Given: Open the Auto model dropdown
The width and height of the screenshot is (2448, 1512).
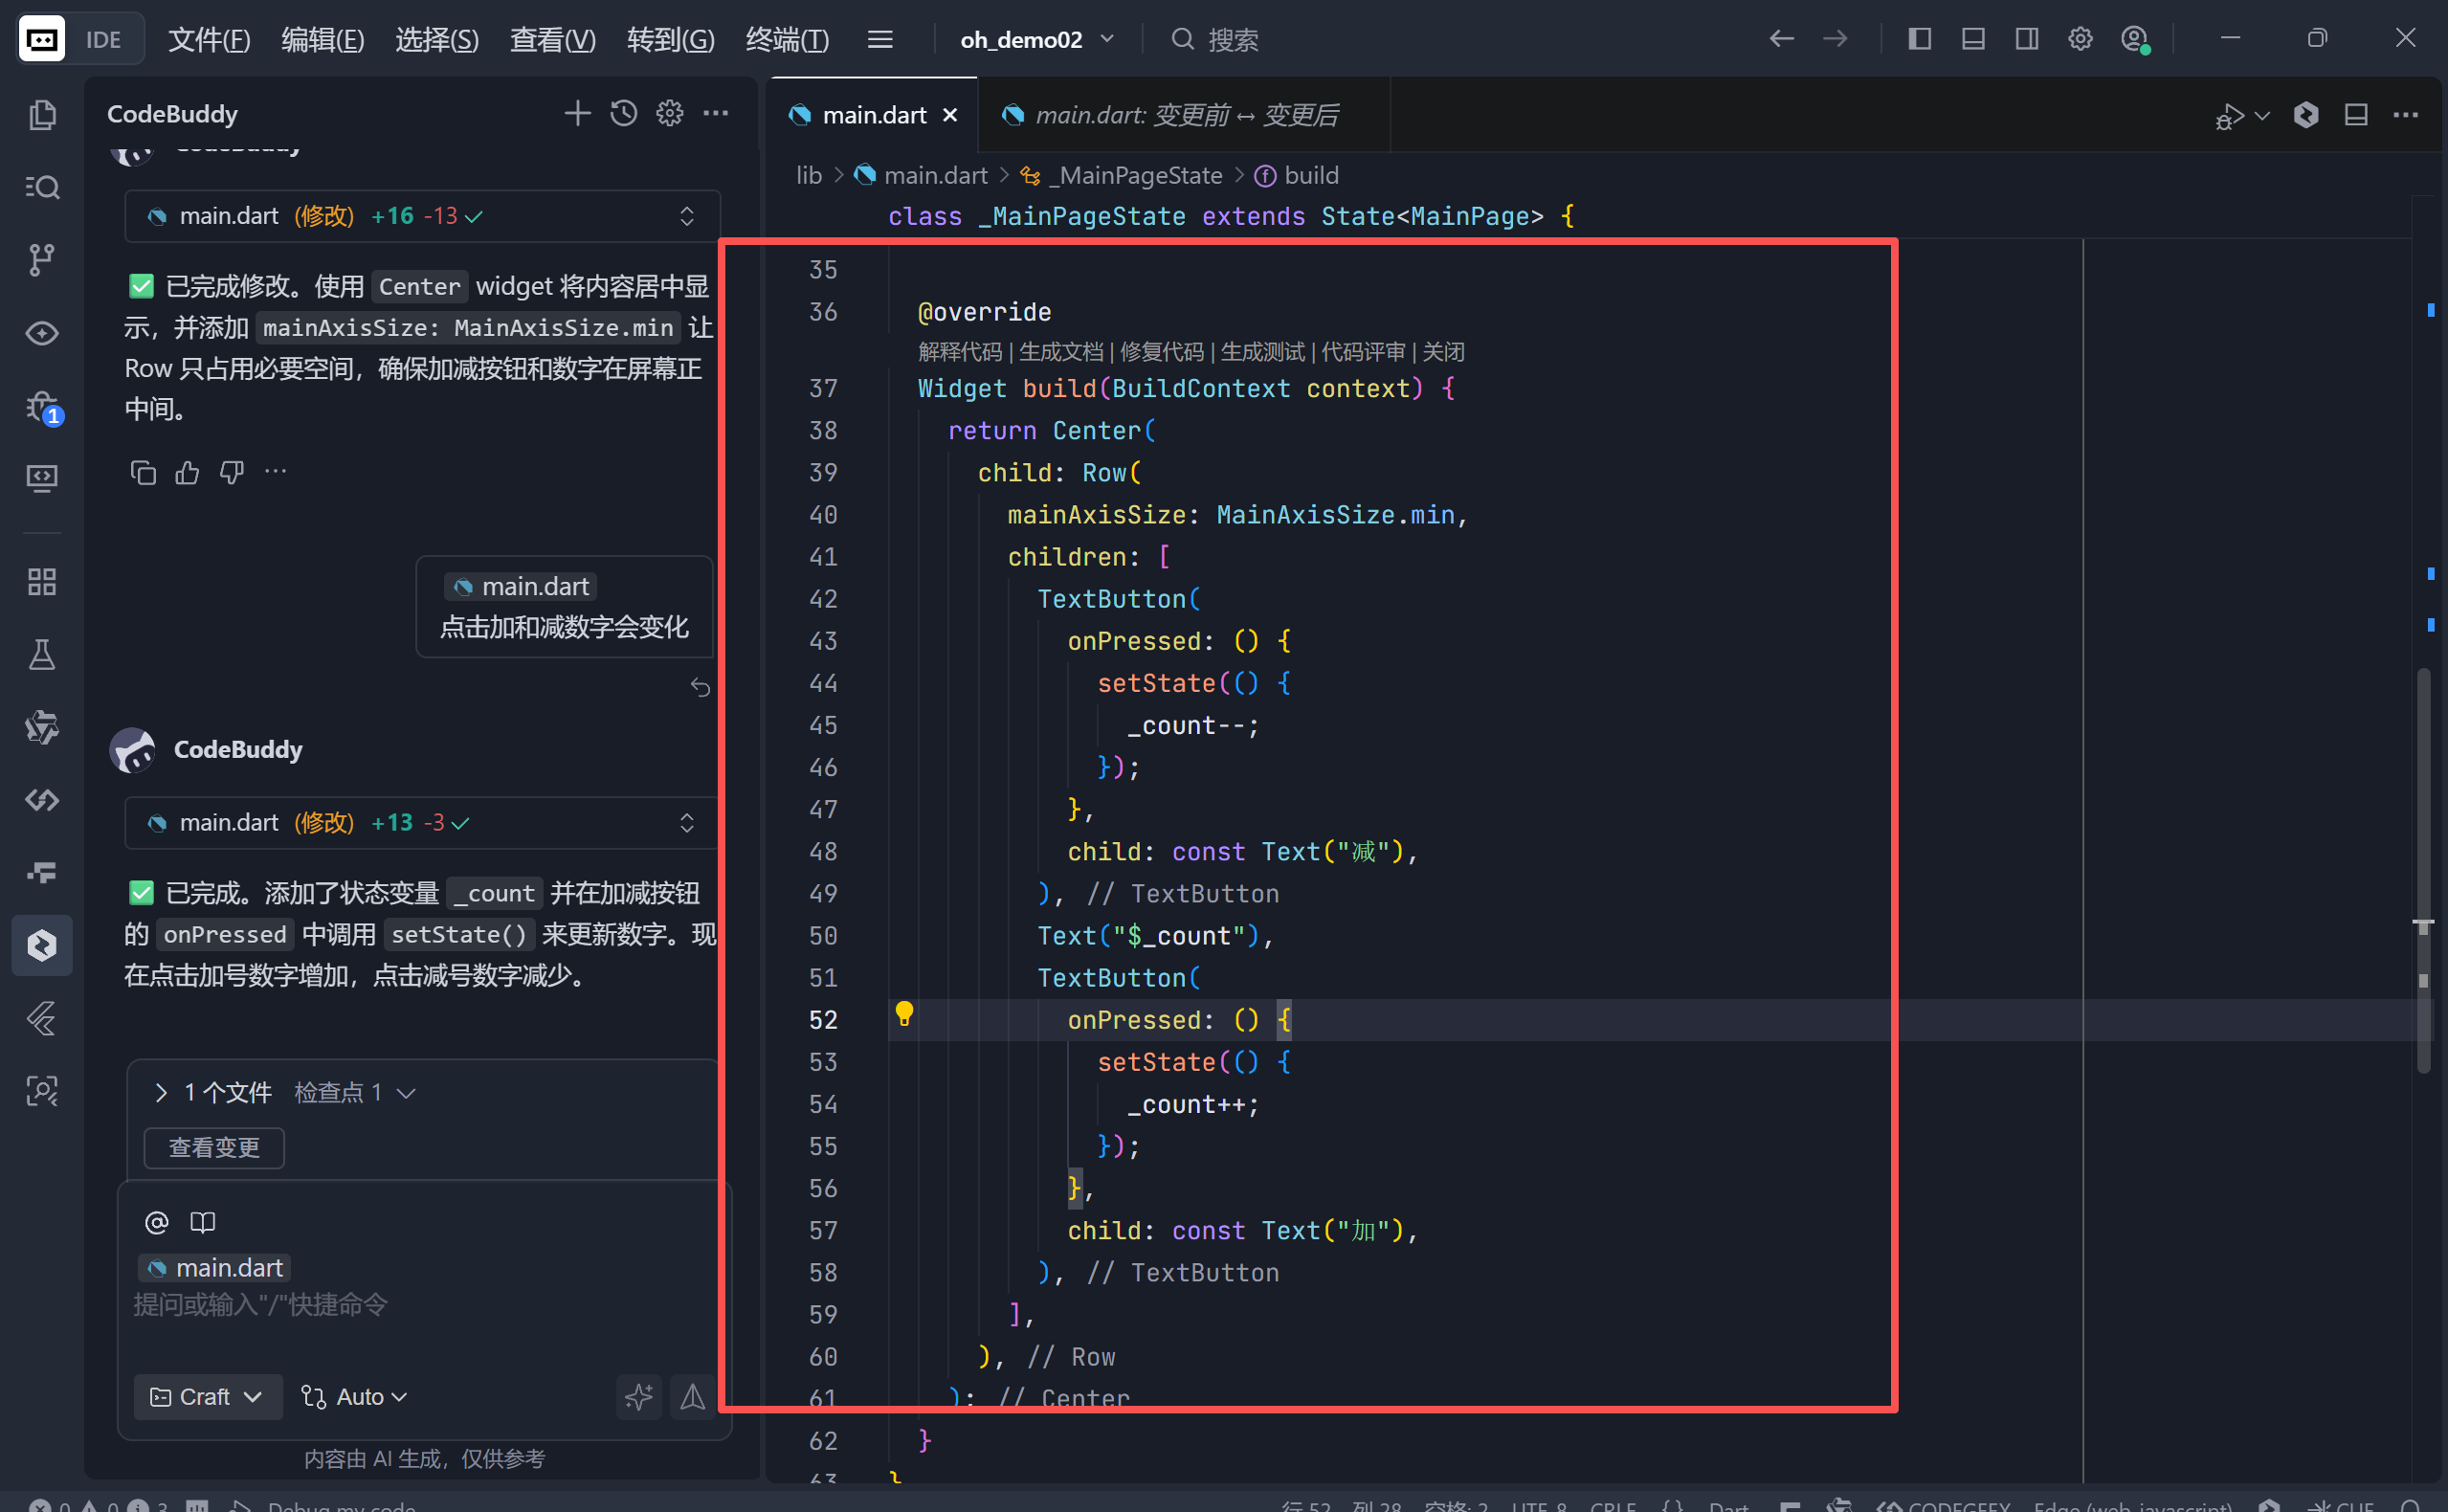Looking at the screenshot, I should (x=355, y=1396).
